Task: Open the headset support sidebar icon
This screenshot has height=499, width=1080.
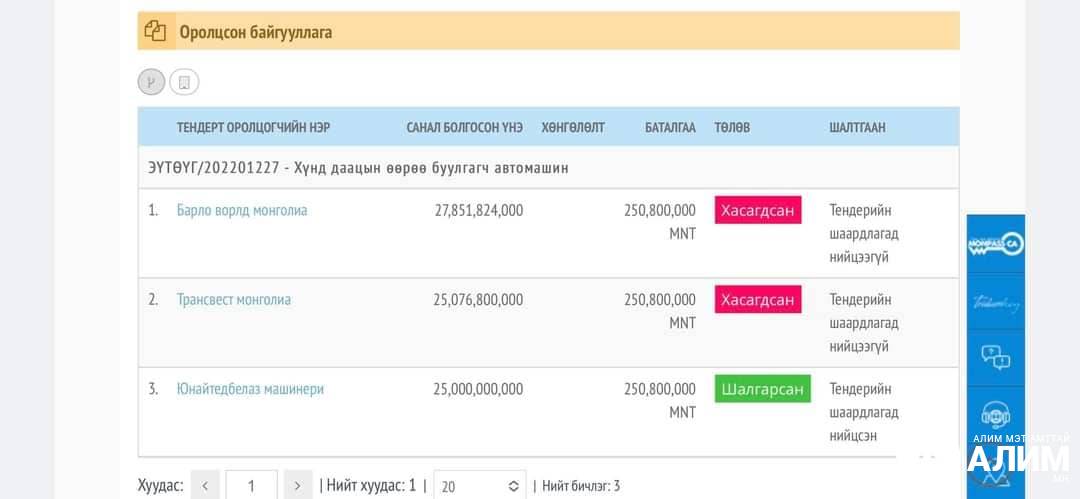Action: (x=996, y=416)
